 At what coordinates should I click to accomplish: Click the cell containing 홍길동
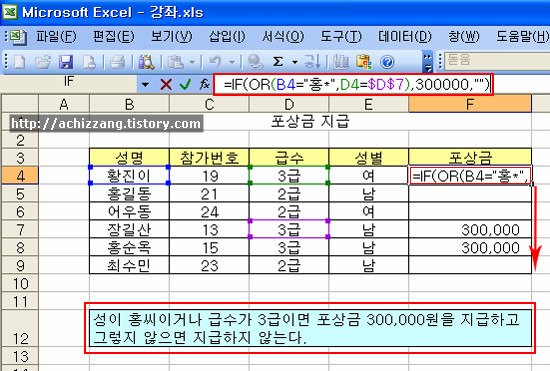pos(129,194)
